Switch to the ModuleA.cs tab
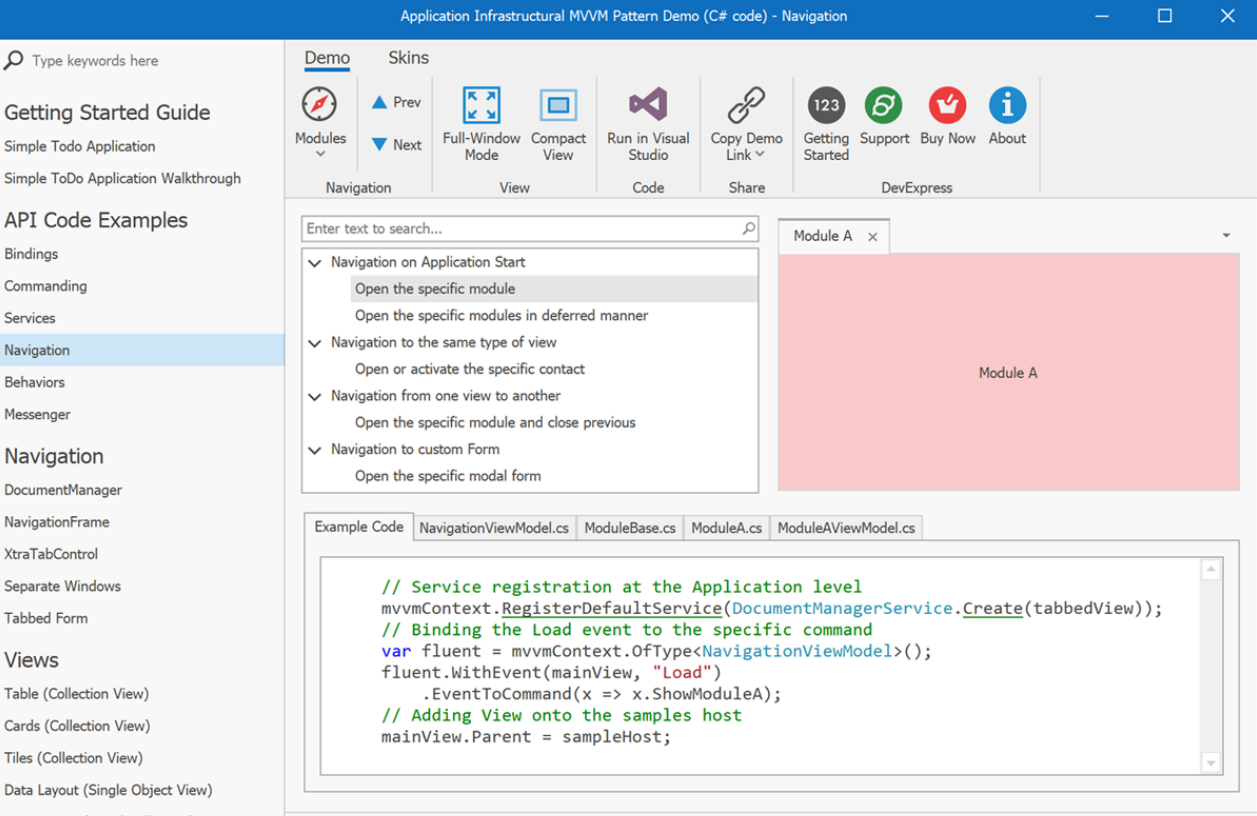The height and width of the screenshot is (816, 1257). [x=726, y=528]
